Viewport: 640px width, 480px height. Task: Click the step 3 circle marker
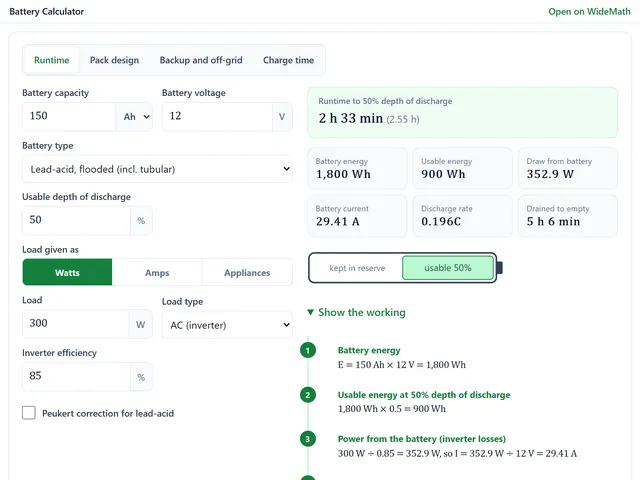pyautogui.click(x=308, y=439)
